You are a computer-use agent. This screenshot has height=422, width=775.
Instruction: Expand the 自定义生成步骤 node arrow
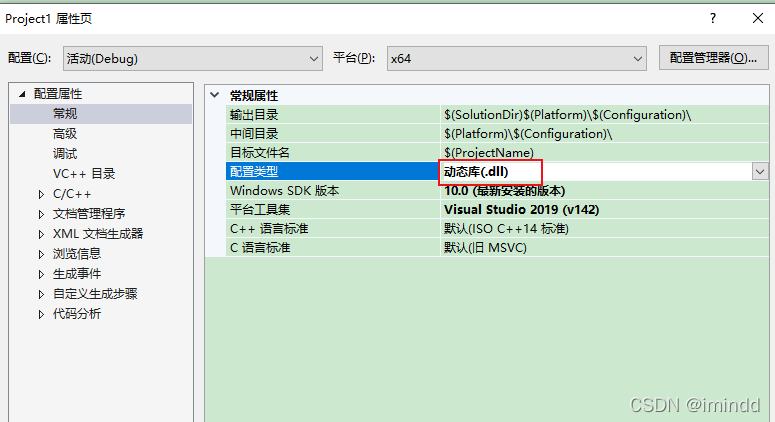pos(42,294)
